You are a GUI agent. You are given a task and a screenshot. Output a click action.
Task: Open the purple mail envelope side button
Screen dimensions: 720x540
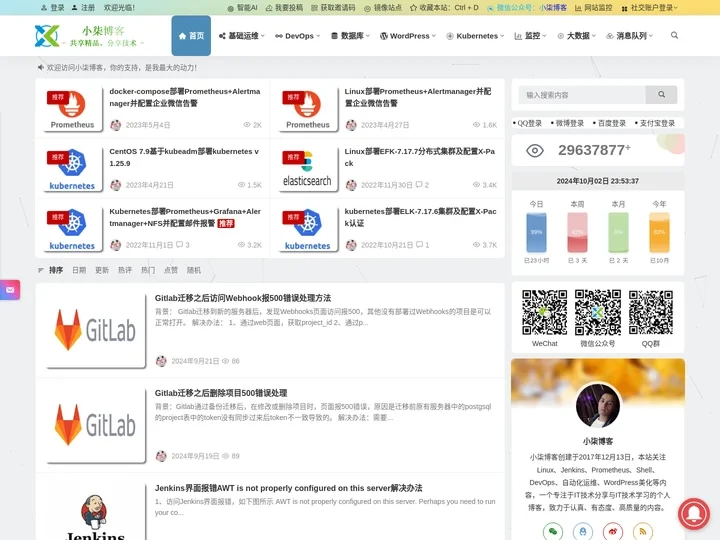pos(10,290)
